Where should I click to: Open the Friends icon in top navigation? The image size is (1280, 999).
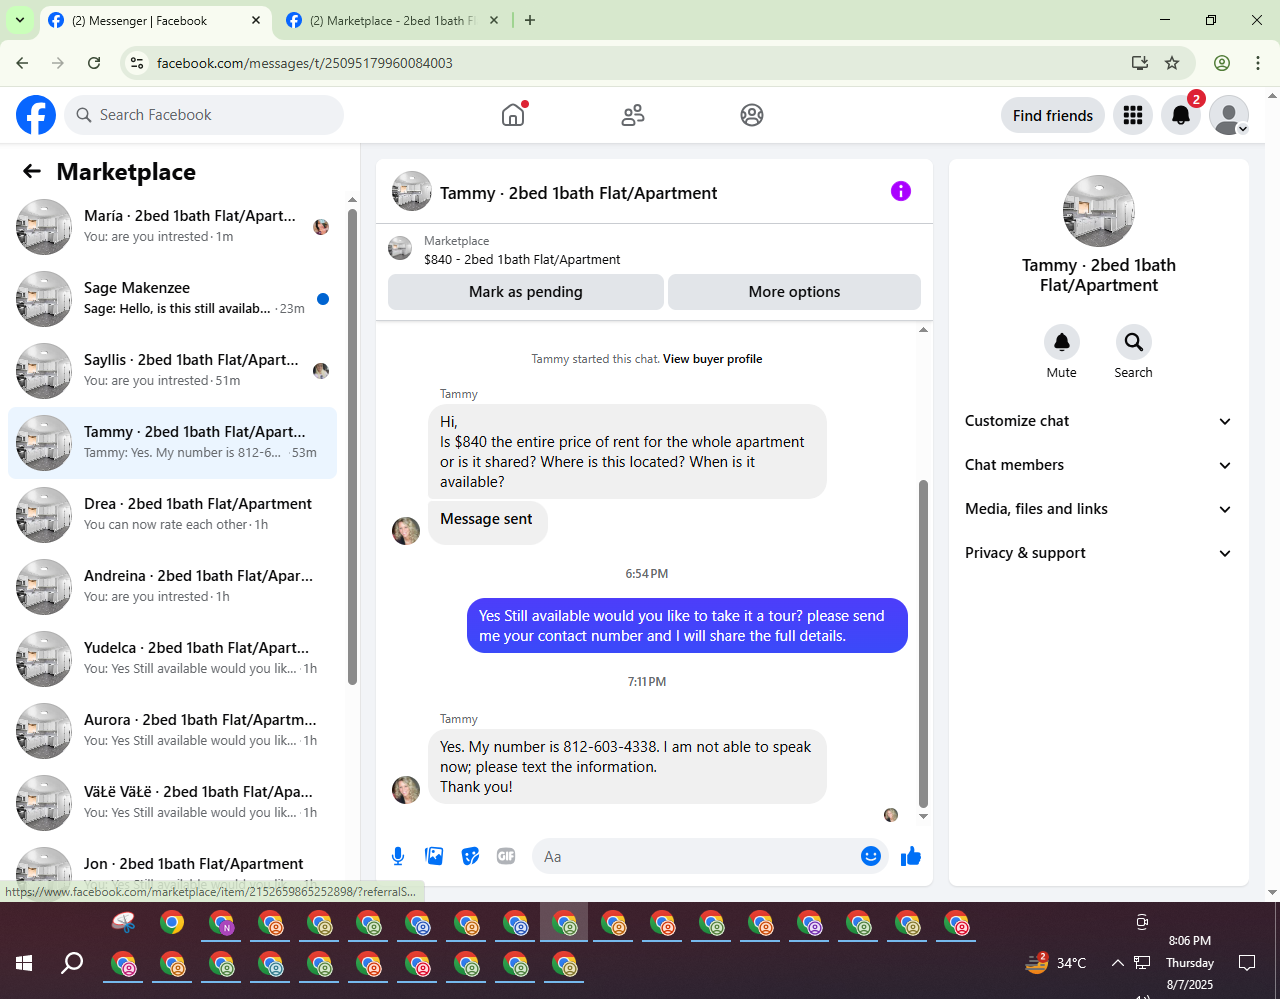633,115
